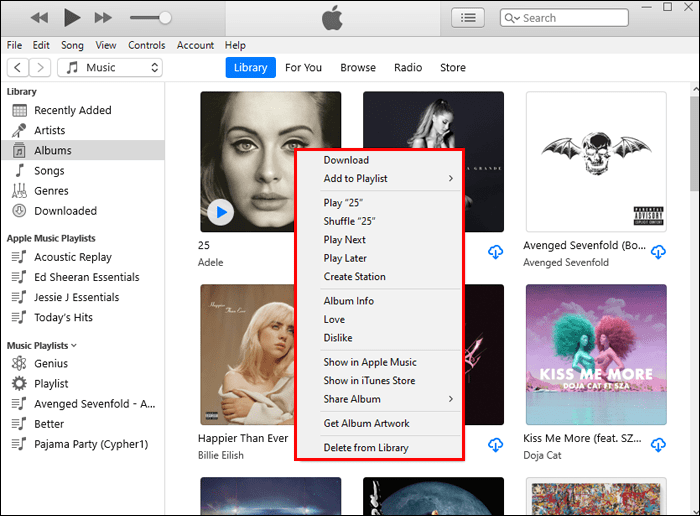
Task: Switch to the Library tab
Action: click(x=250, y=67)
